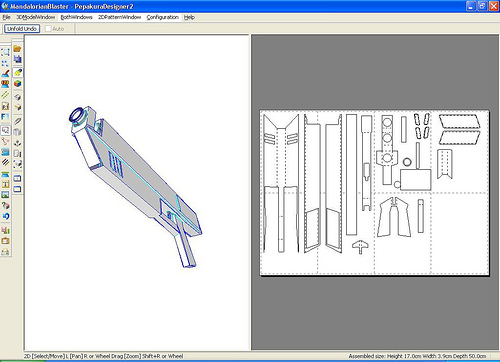Click the large rectangular part in pattern
The height and width of the screenshot is (362, 500).
pos(416,180)
